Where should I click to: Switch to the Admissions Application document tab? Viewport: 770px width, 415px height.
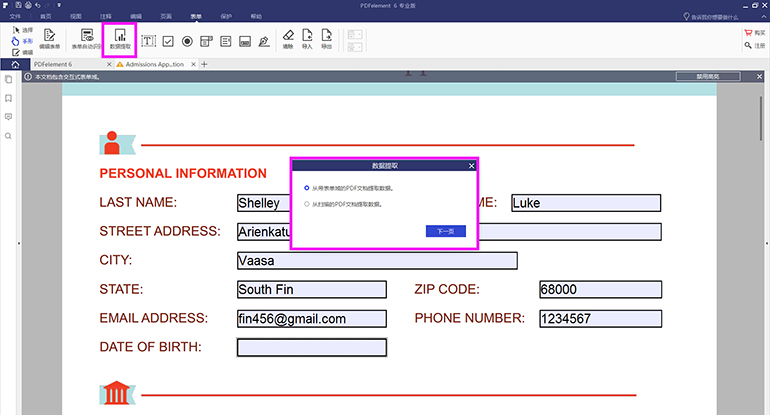coord(154,64)
